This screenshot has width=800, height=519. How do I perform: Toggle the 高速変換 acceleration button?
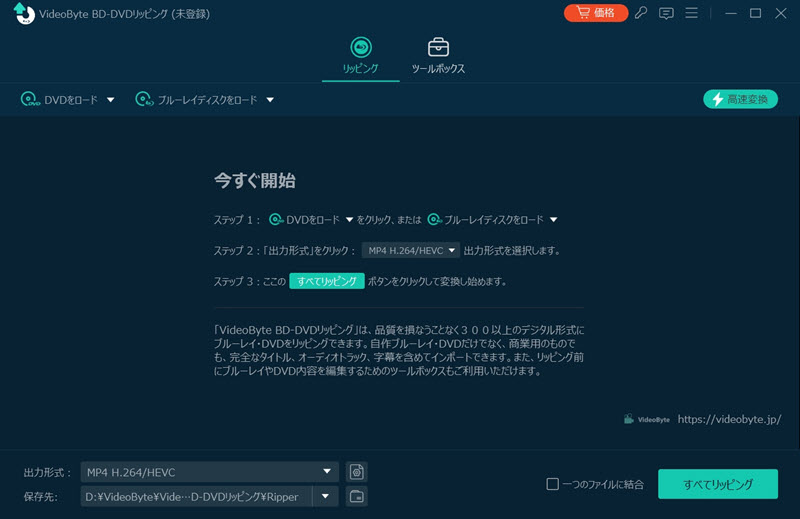tap(740, 99)
